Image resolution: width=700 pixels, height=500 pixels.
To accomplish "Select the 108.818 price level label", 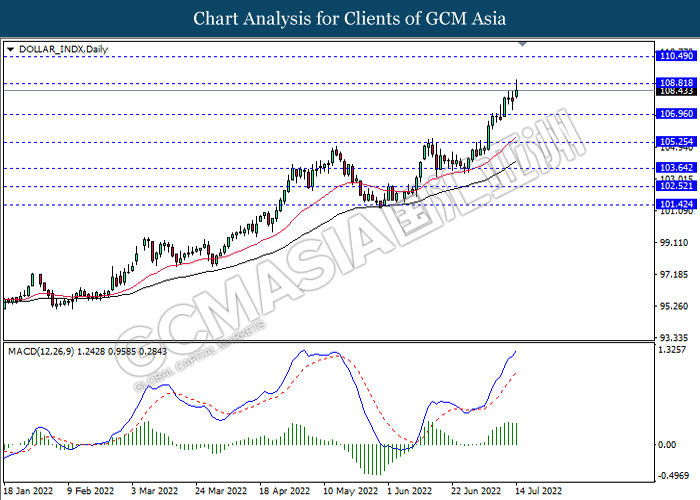I will click(x=676, y=83).
